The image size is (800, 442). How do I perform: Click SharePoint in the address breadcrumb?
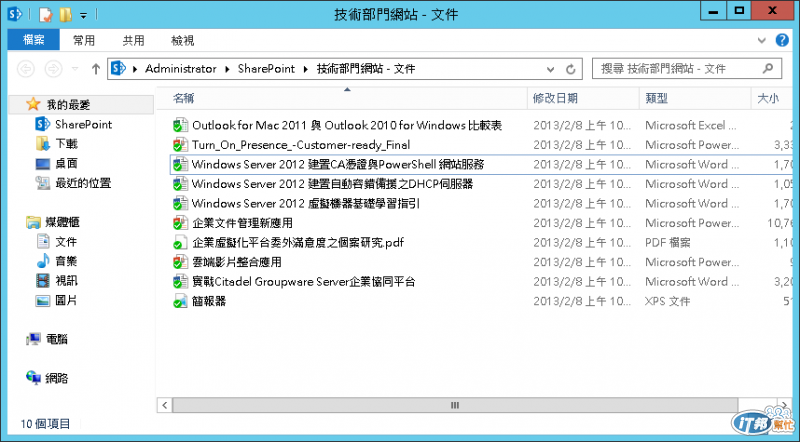pyautogui.click(x=266, y=68)
